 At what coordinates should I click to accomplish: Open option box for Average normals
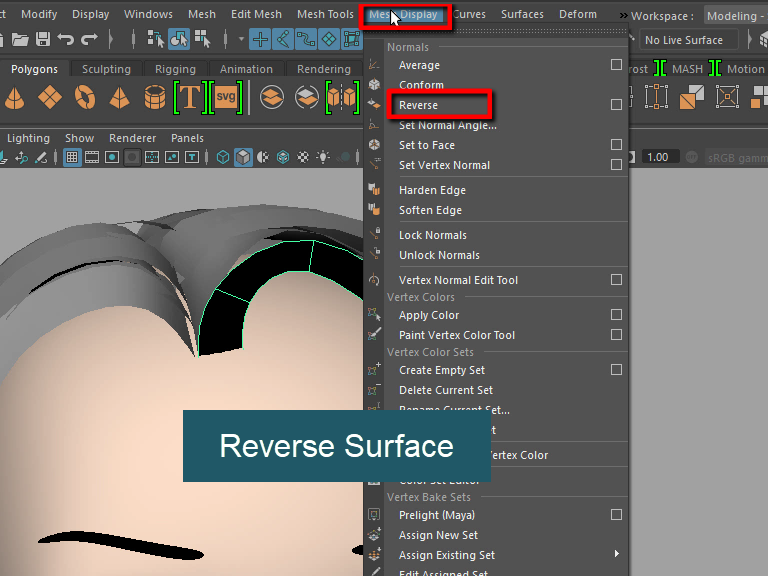[x=616, y=65]
